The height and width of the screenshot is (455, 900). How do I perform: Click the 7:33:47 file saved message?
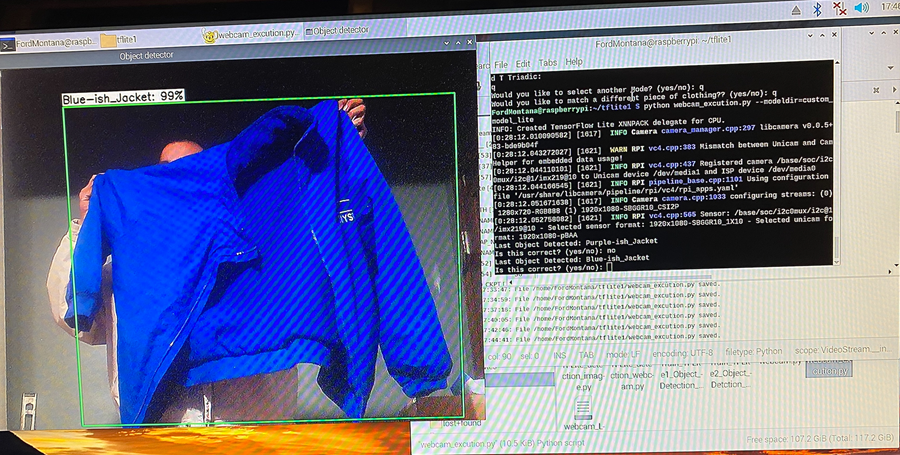click(603, 287)
